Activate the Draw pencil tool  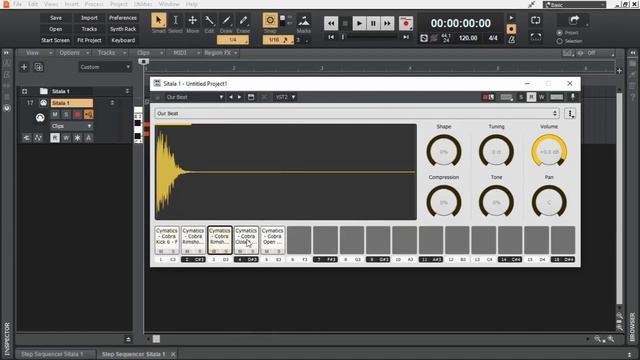[x=226, y=20]
